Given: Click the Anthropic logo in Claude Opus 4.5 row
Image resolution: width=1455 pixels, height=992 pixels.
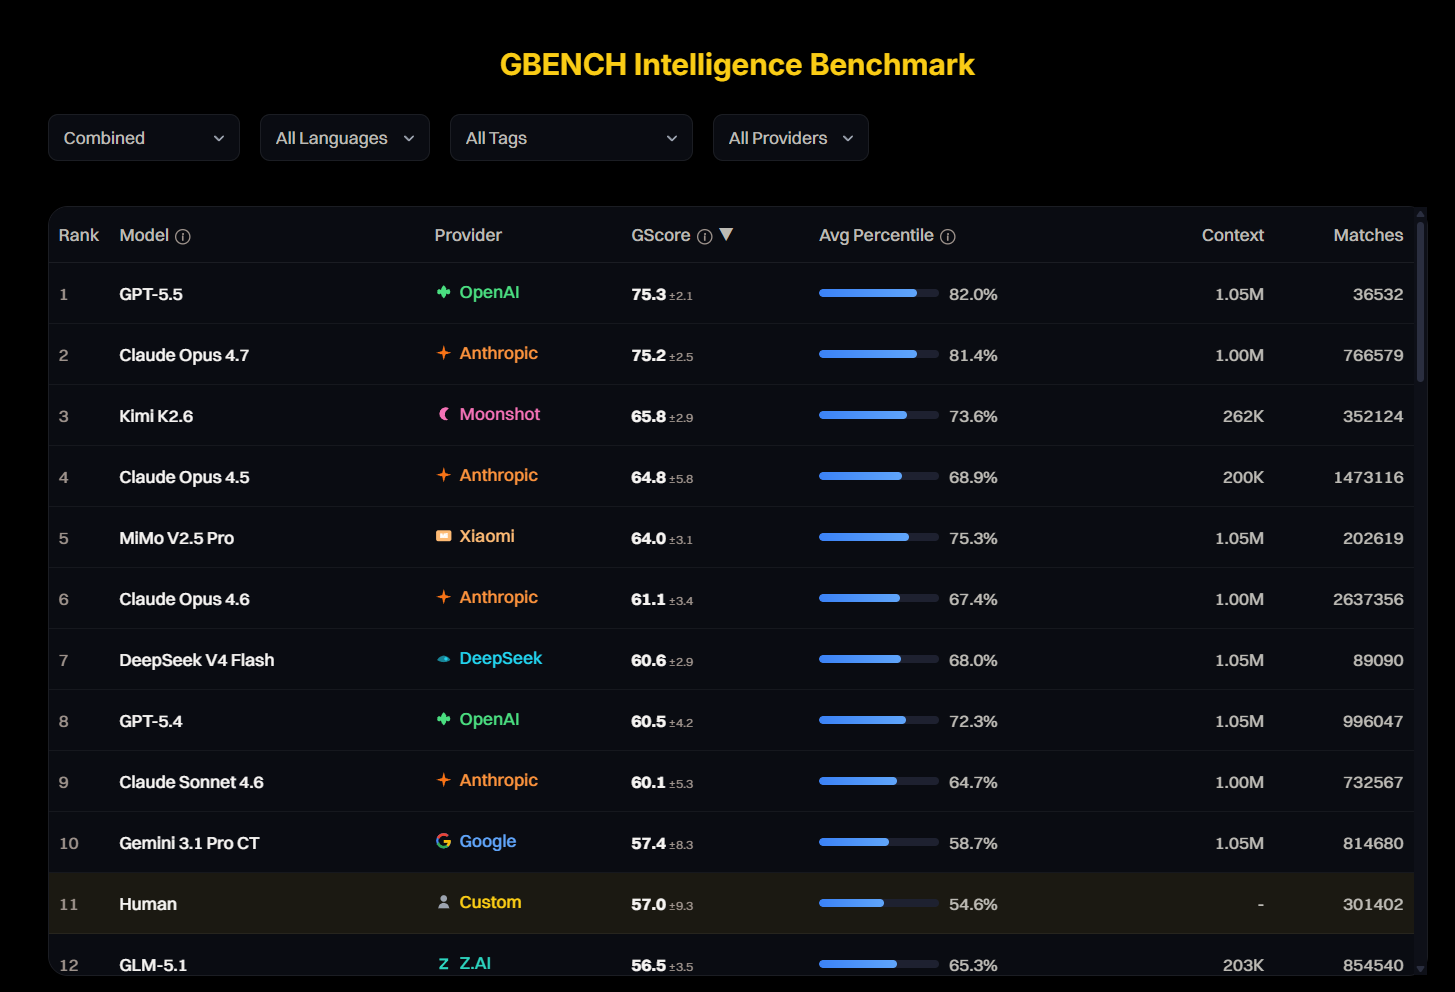Looking at the screenshot, I should (x=444, y=475).
